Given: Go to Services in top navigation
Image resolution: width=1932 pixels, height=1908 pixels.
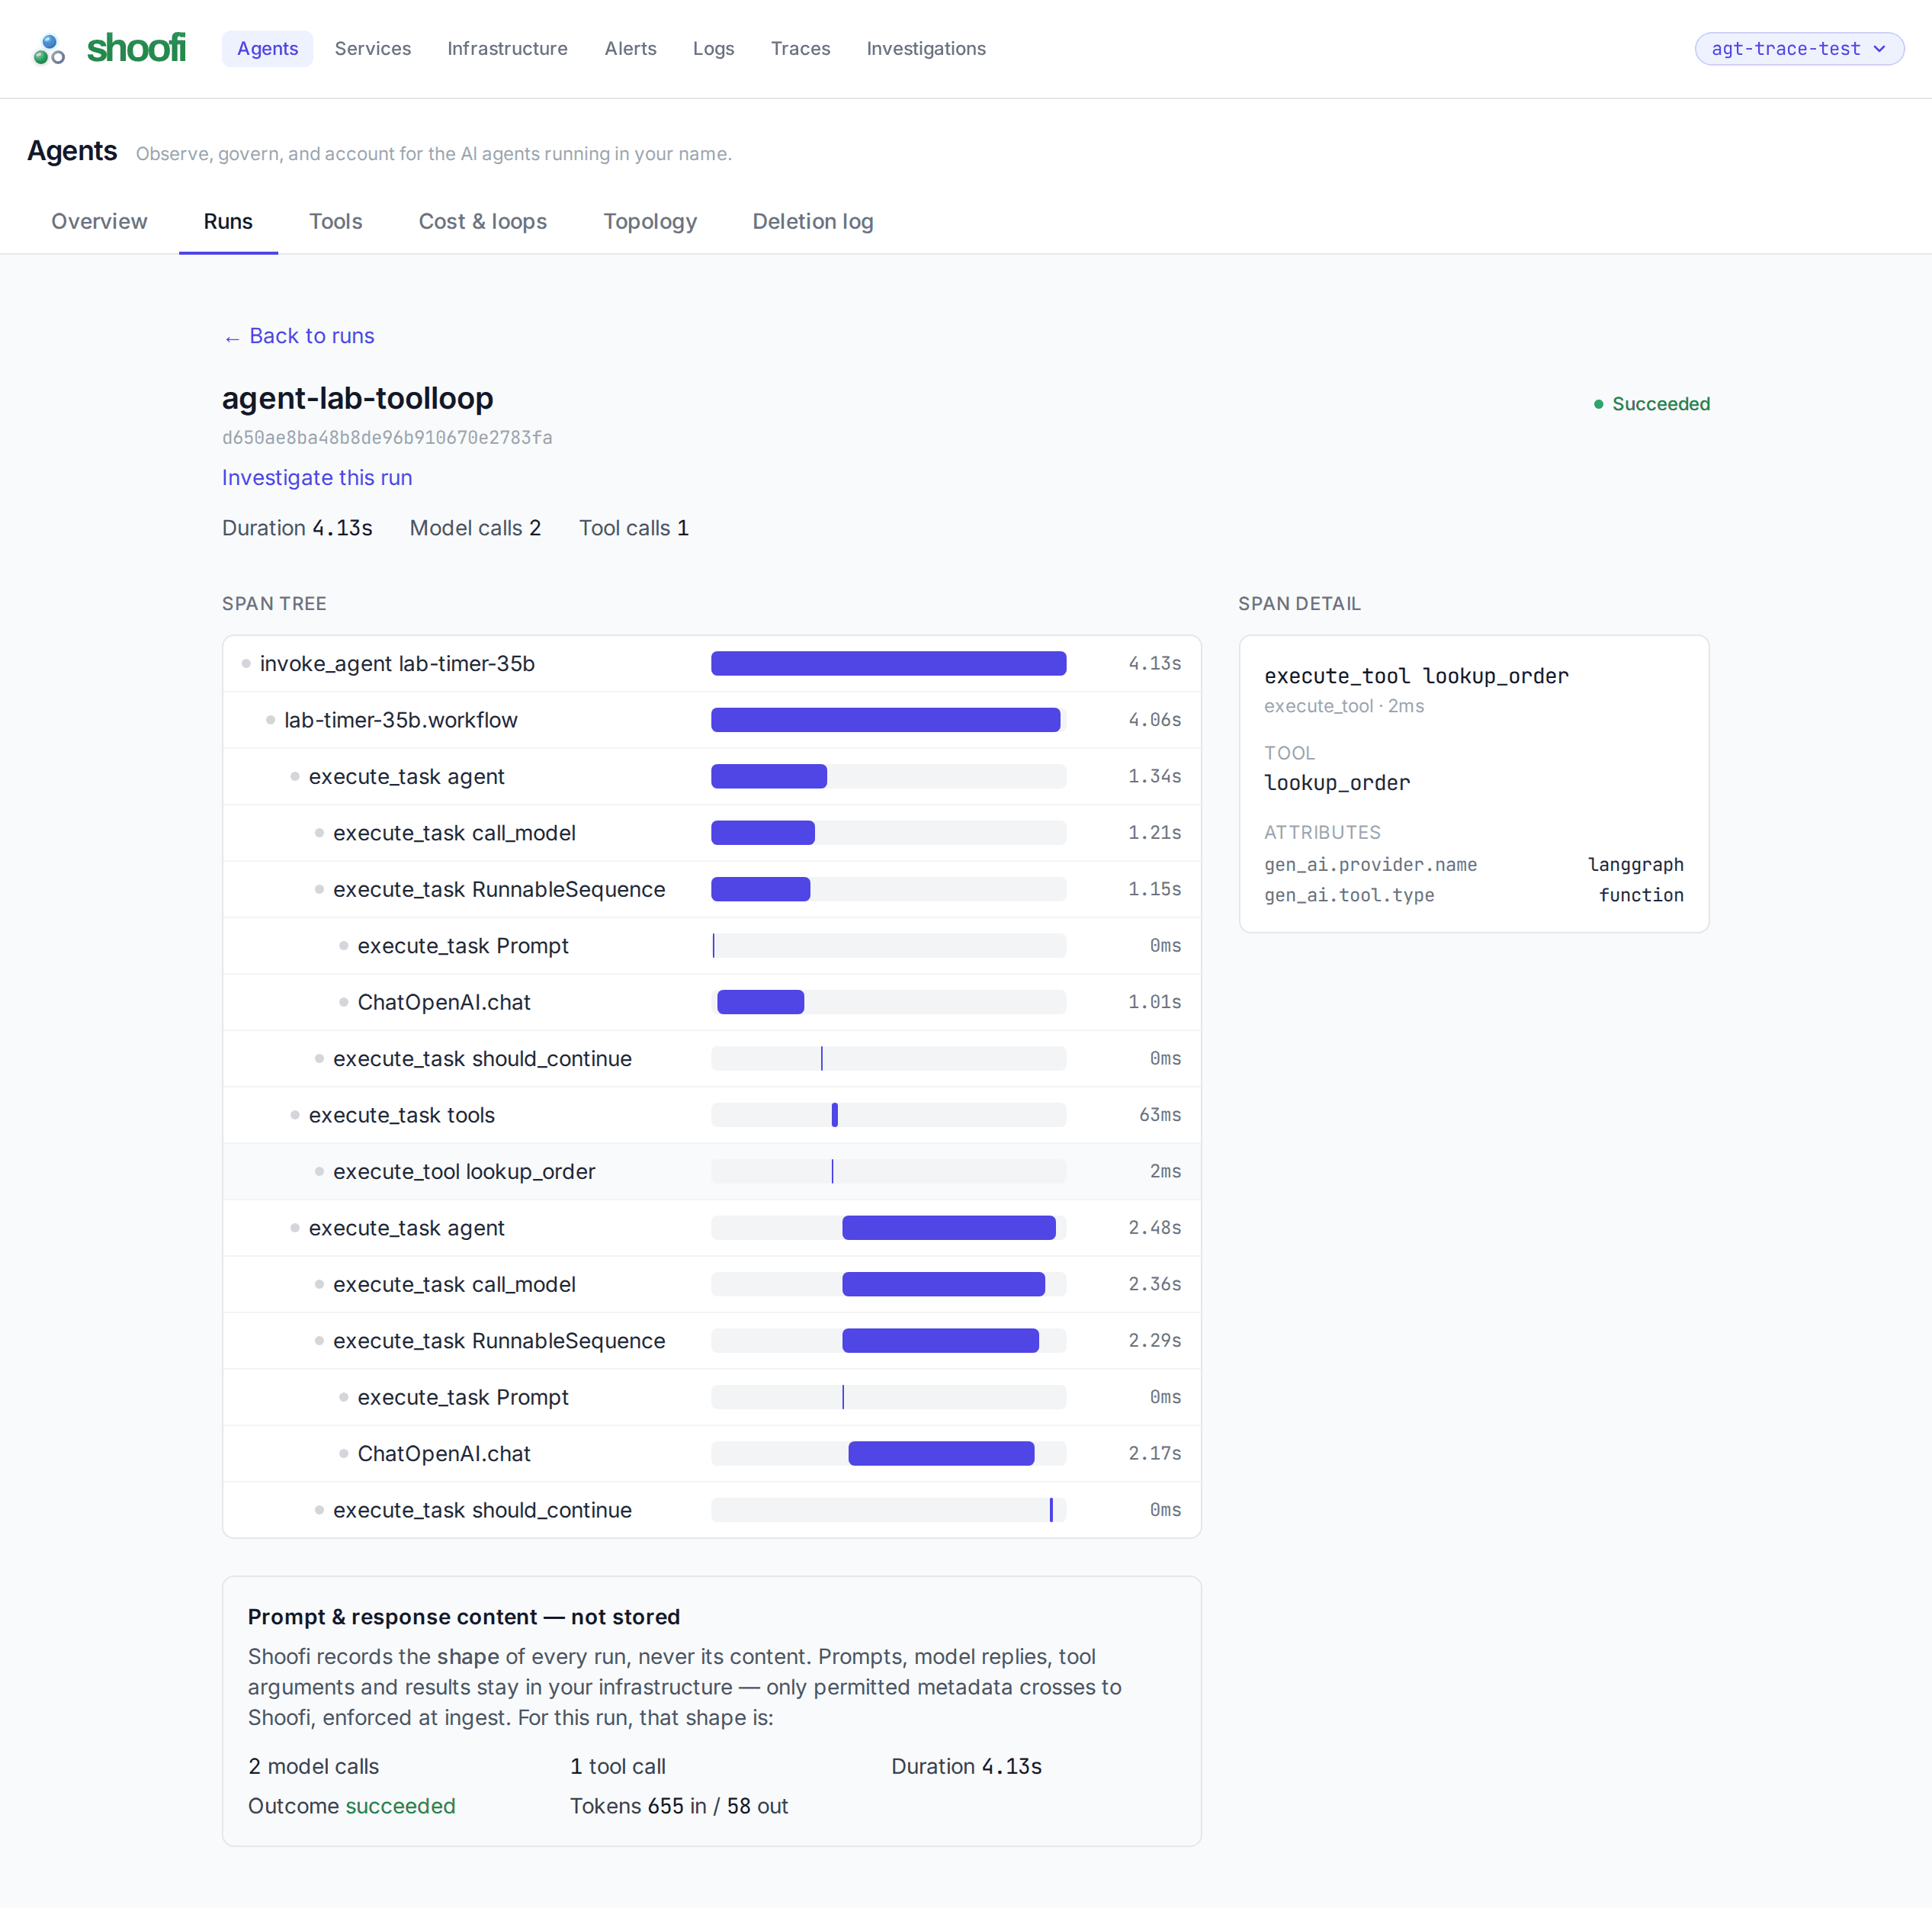Looking at the screenshot, I should (373, 49).
